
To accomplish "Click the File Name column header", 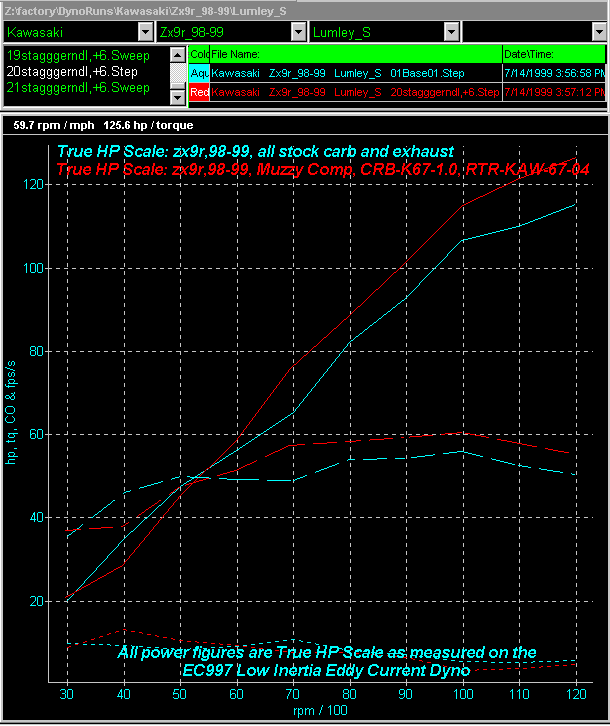I will click(x=356, y=54).
